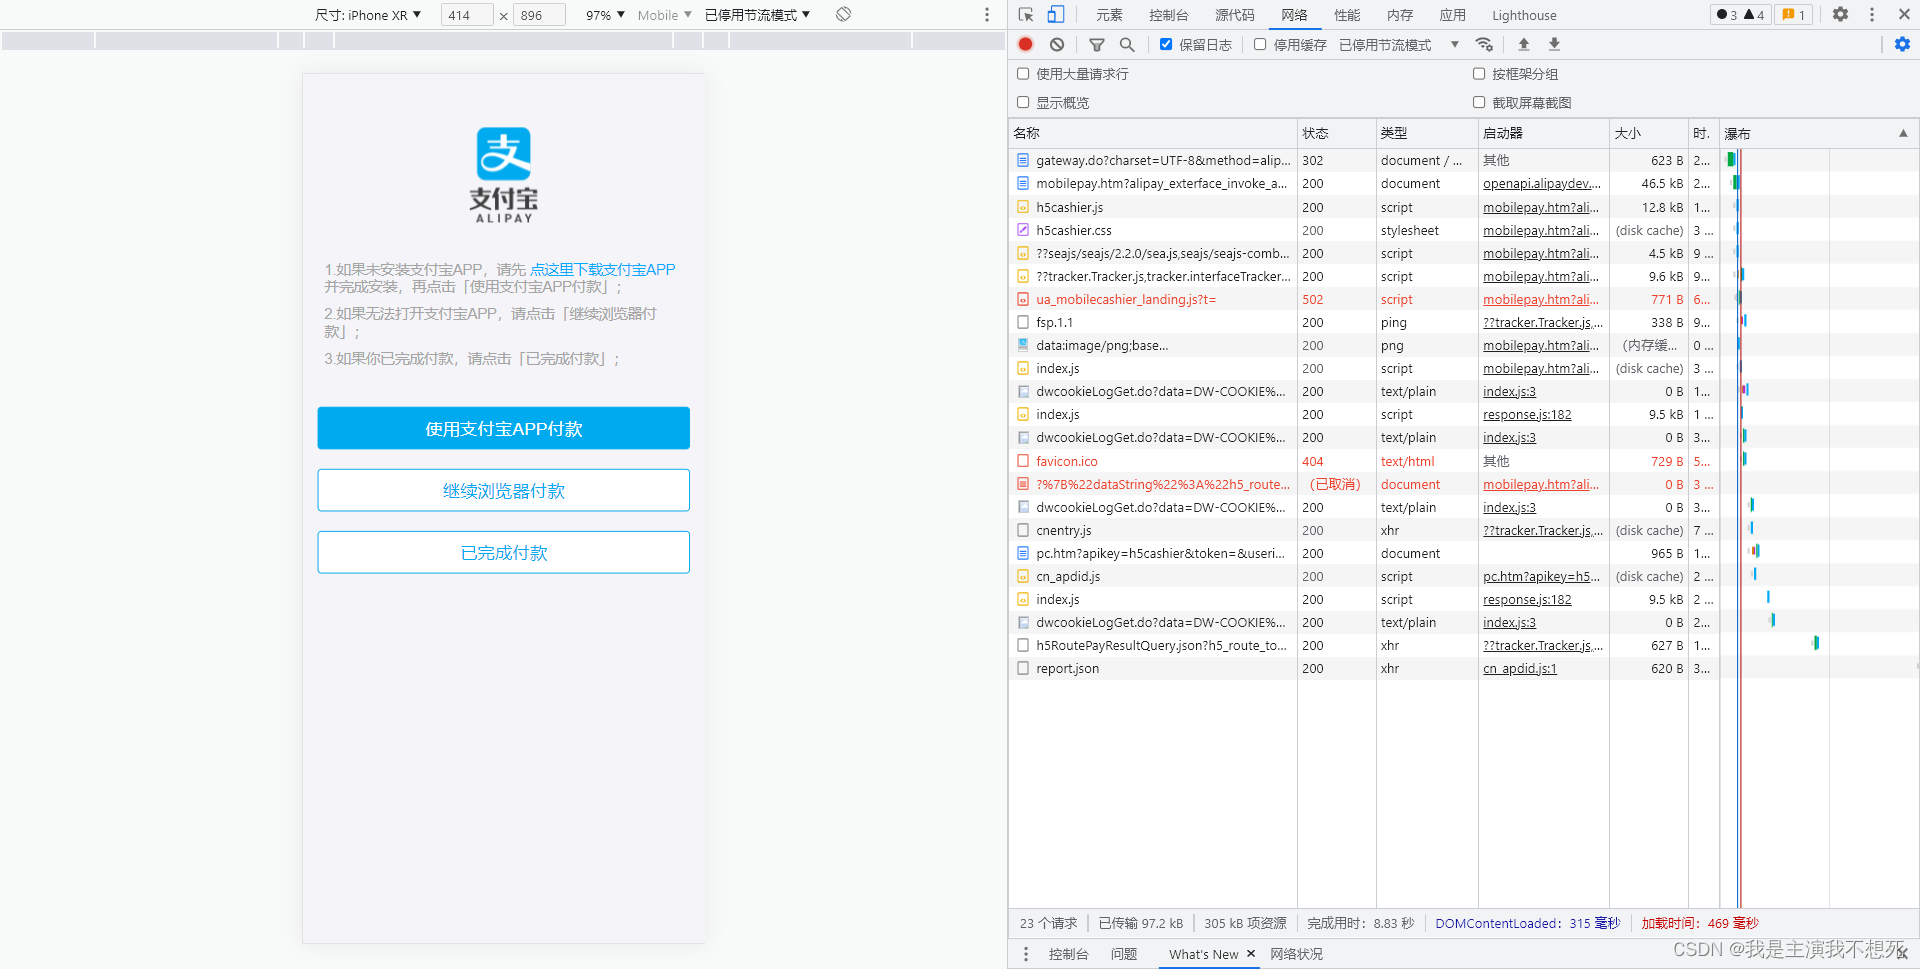Click the pay with Alipay APP button

click(504, 428)
